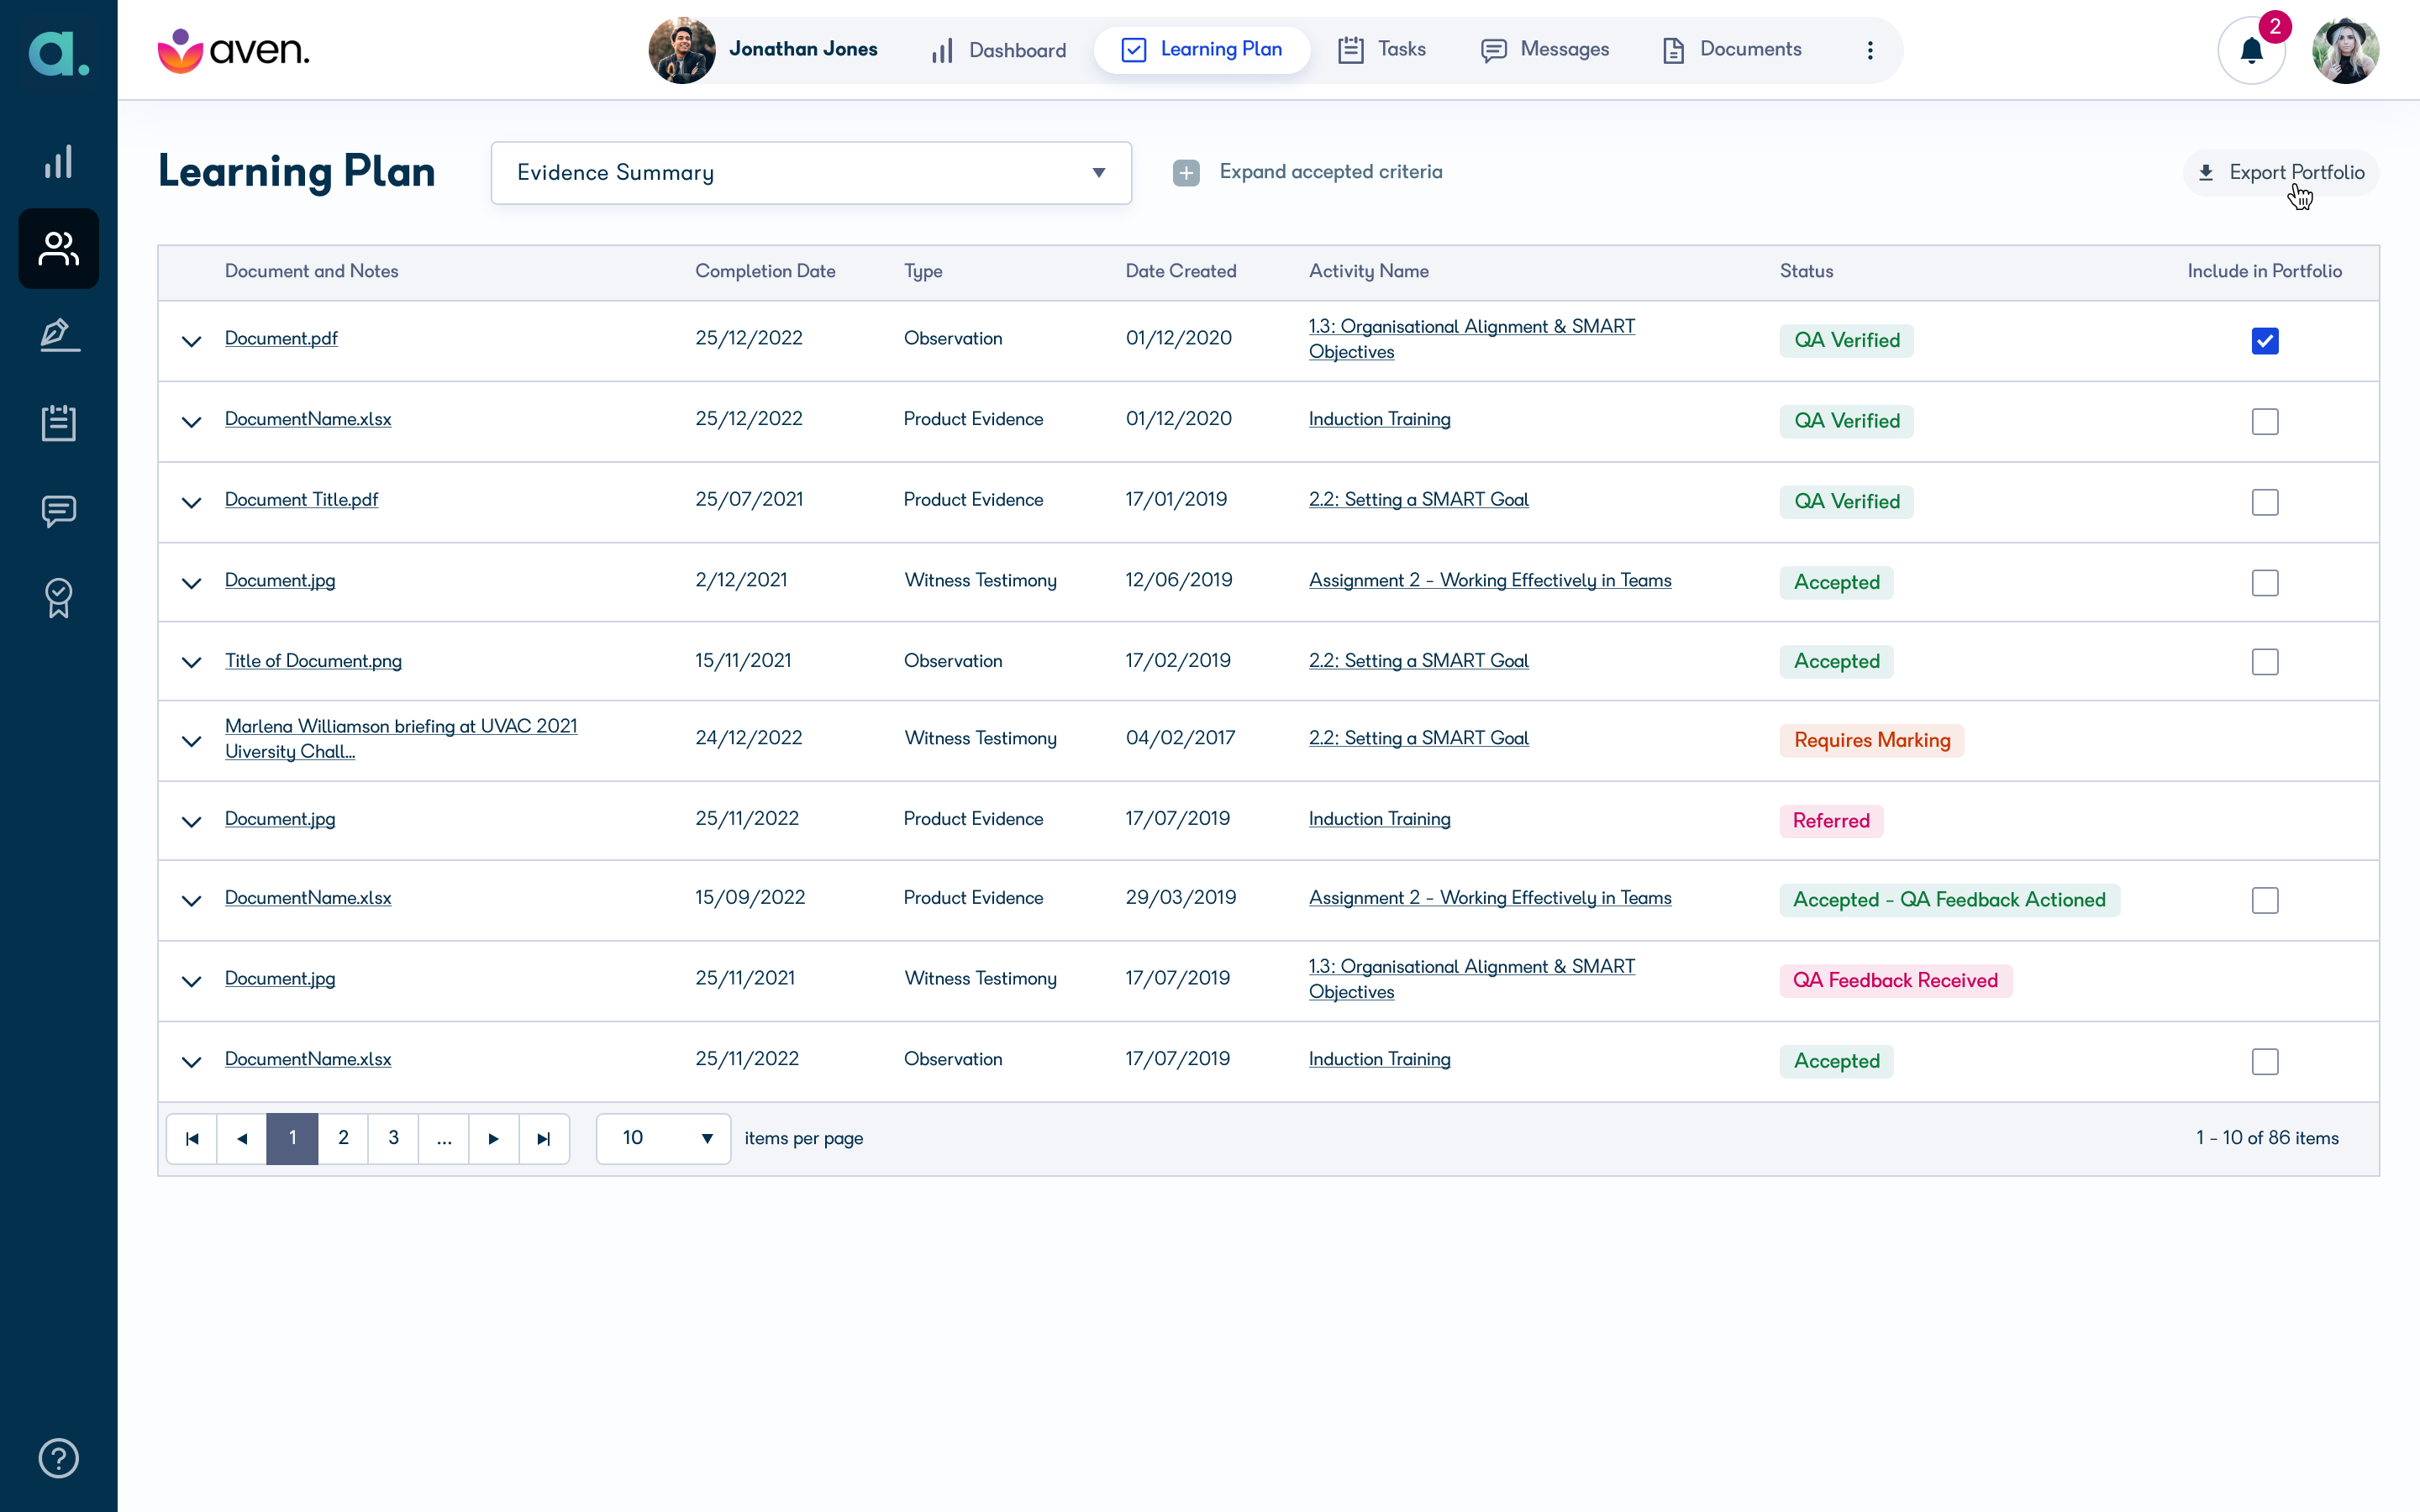Image resolution: width=2420 pixels, height=1512 pixels.
Task: Click the teal 'a.' logo in sidebar
Action: tap(58, 53)
